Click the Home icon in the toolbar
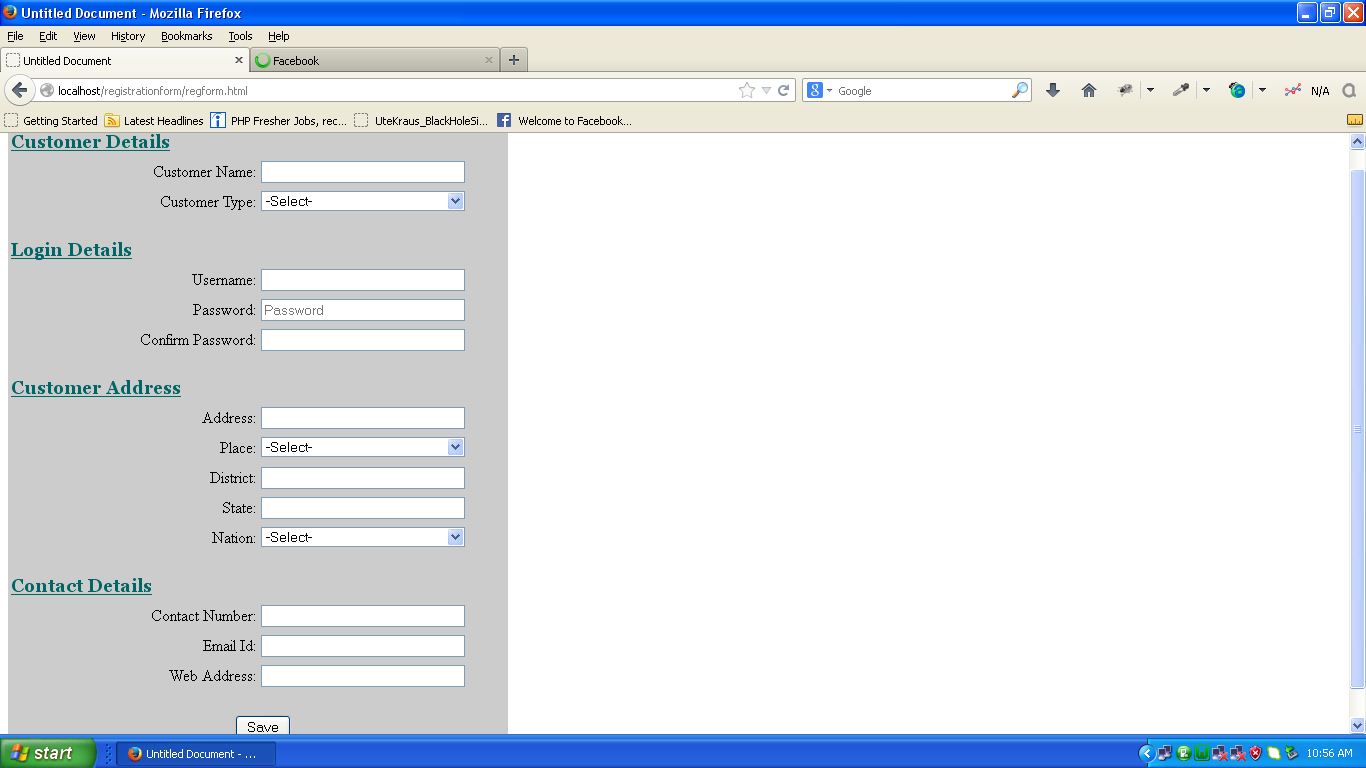The height and width of the screenshot is (768, 1366). click(x=1089, y=90)
